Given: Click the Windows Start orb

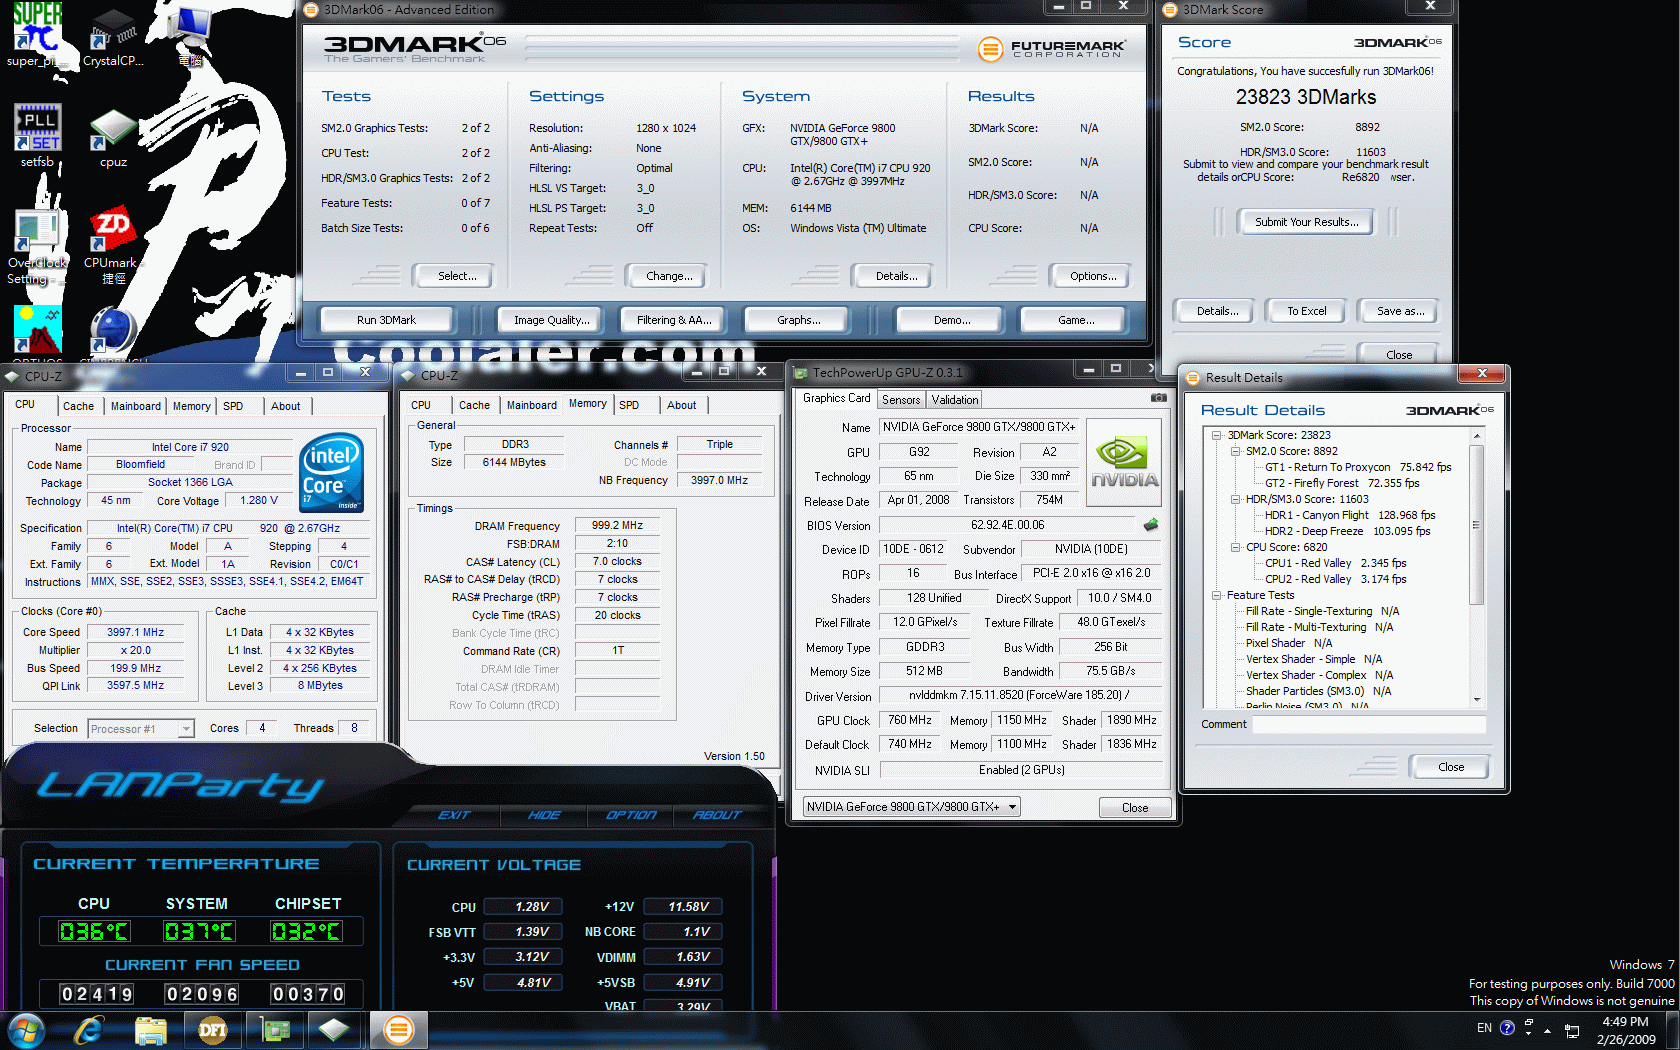Looking at the screenshot, I should [x=26, y=1030].
